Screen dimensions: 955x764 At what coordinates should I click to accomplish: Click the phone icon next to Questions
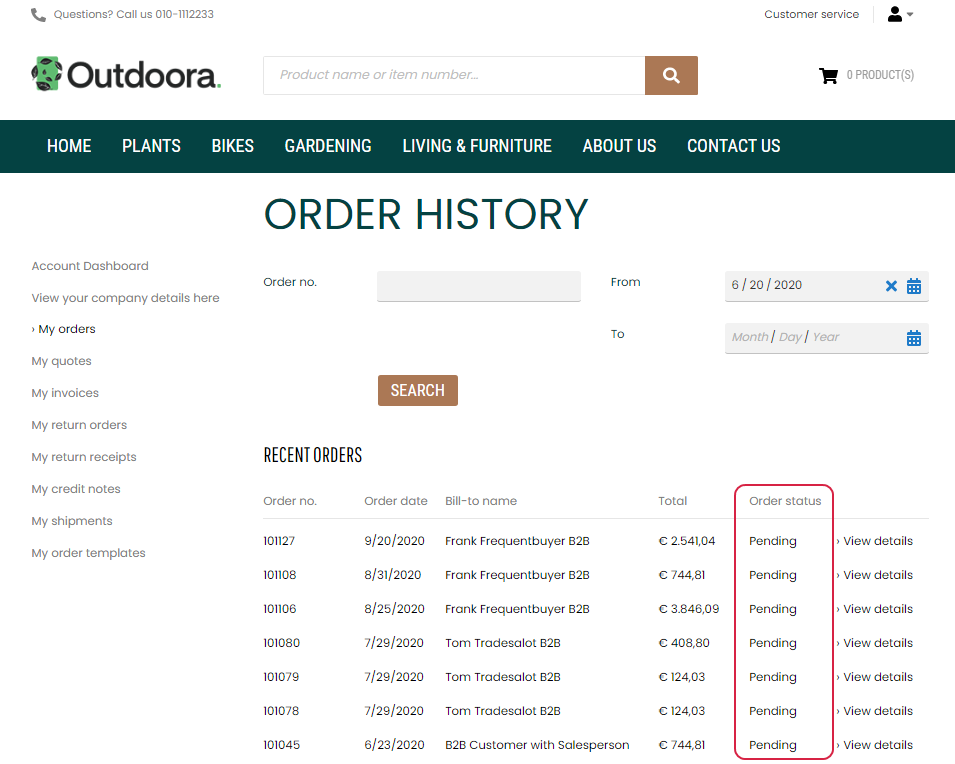point(38,15)
